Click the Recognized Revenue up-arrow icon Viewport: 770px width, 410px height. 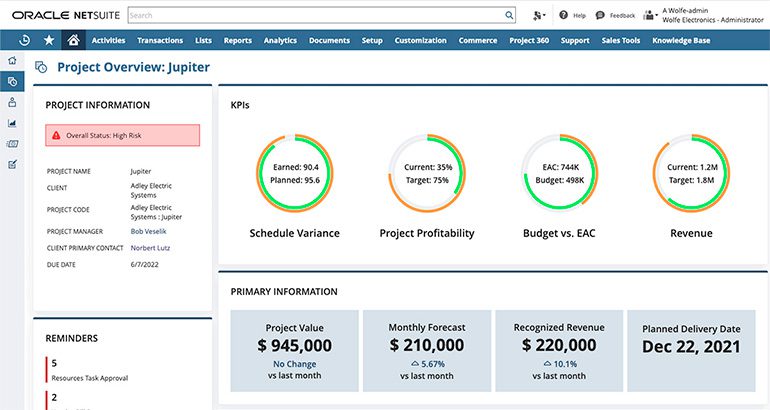(x=548, y=364)
